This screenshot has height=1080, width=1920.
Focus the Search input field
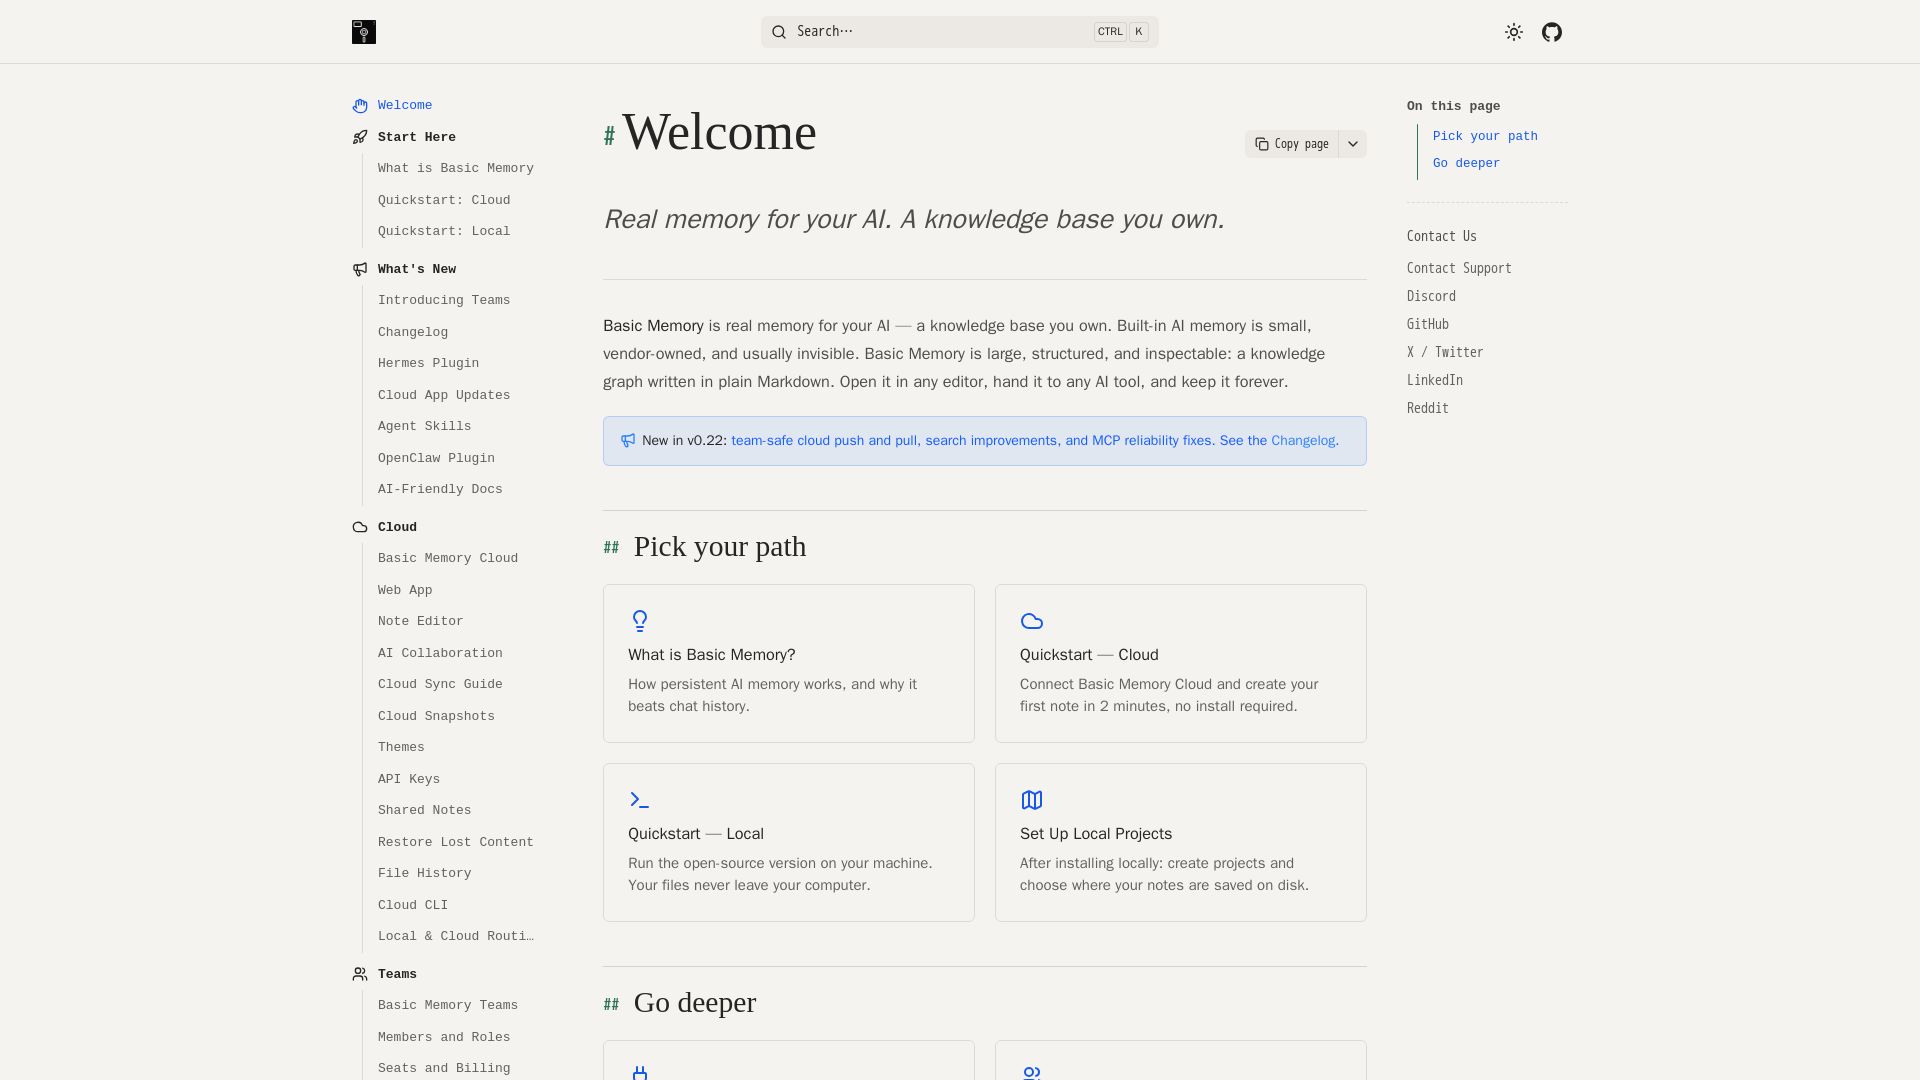[960, 32]
